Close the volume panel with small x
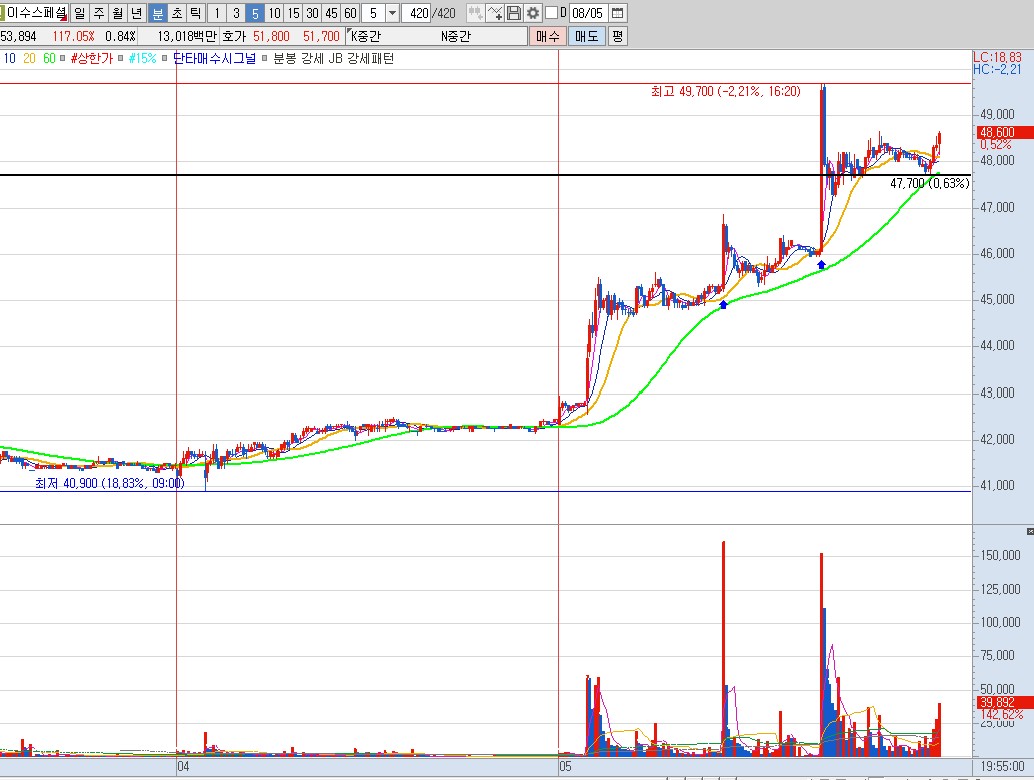Screen dimensions: 1034x780 point(1029,531)
